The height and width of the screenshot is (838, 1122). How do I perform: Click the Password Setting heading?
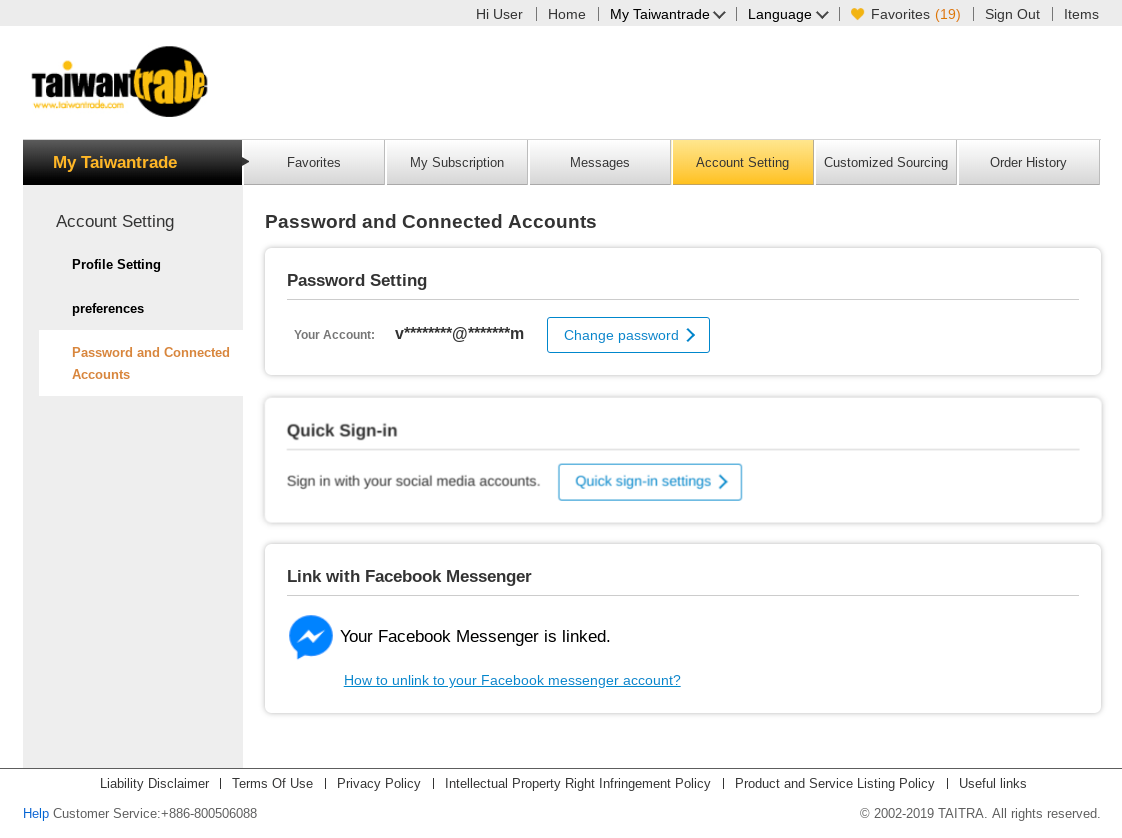click(x=357, y=281)
